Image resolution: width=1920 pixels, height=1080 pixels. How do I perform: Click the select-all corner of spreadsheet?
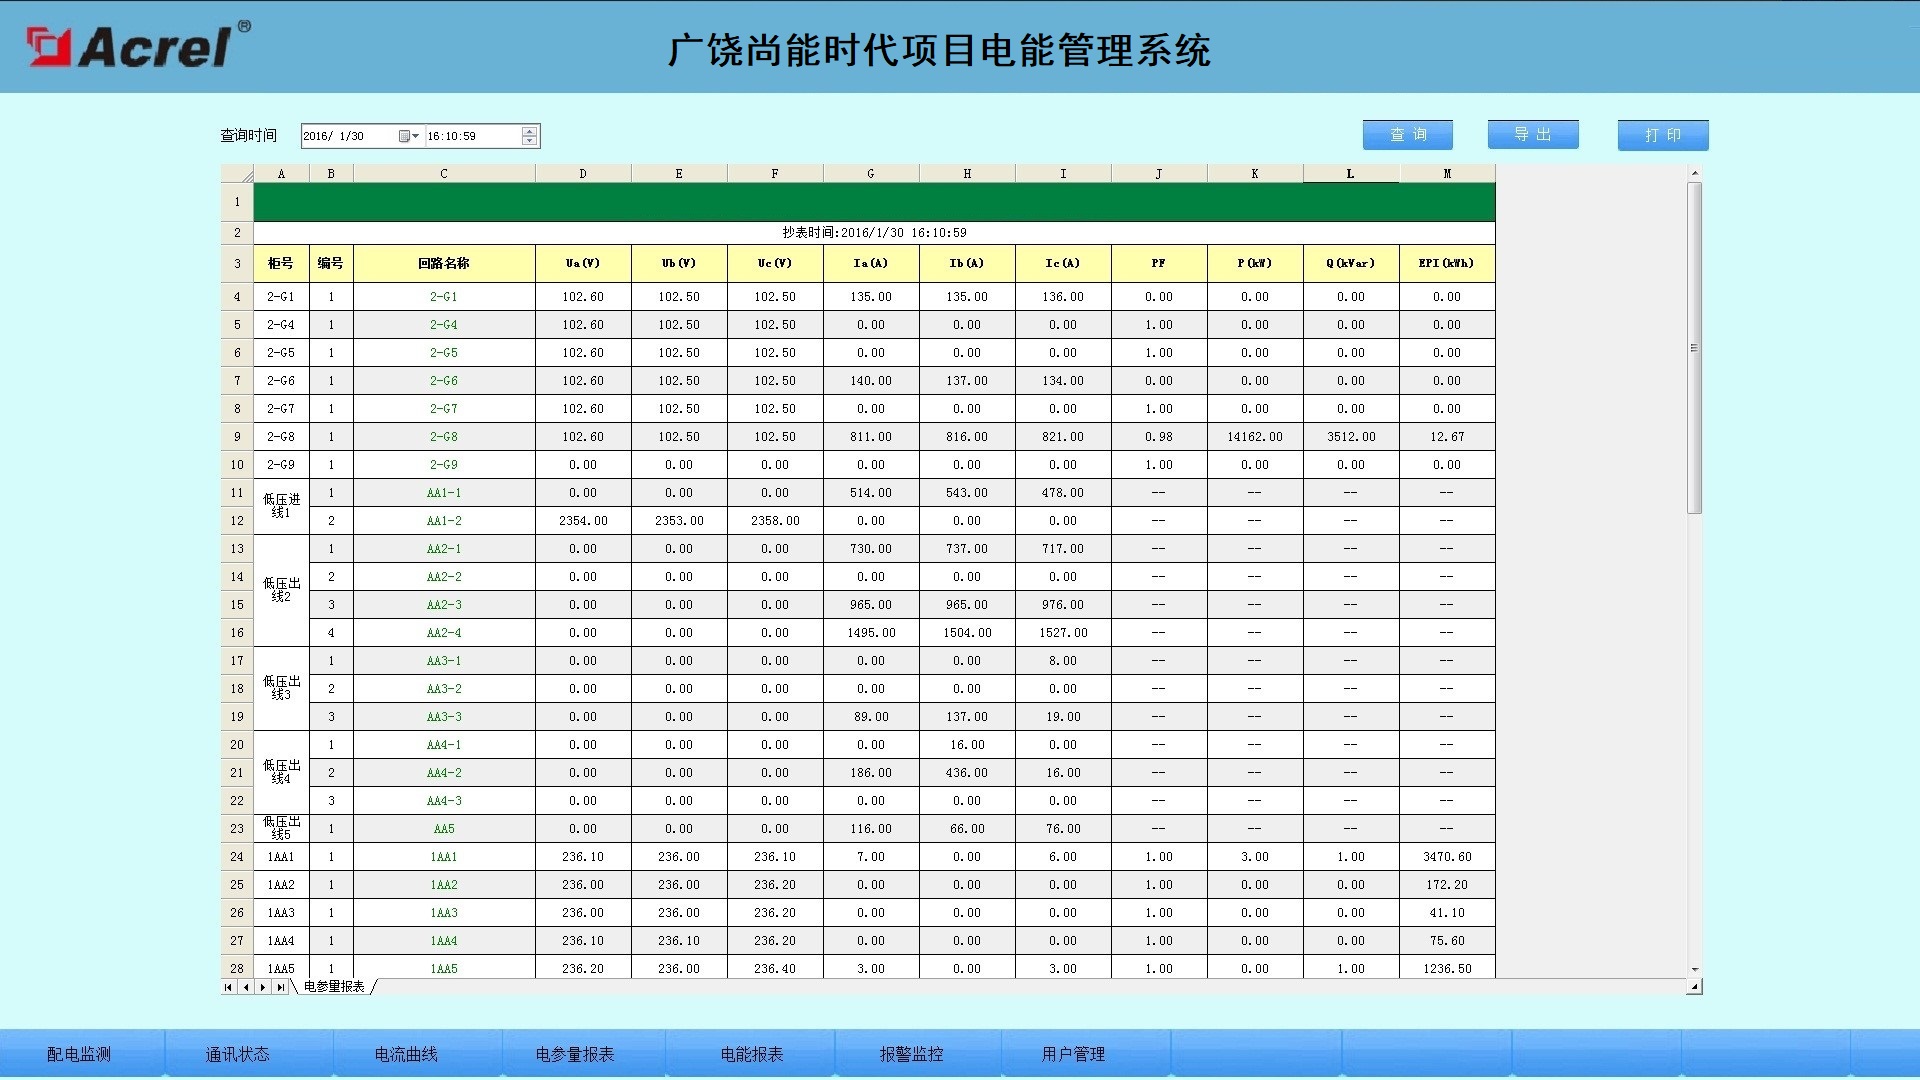pyautogui.click(x=237, y=174)
